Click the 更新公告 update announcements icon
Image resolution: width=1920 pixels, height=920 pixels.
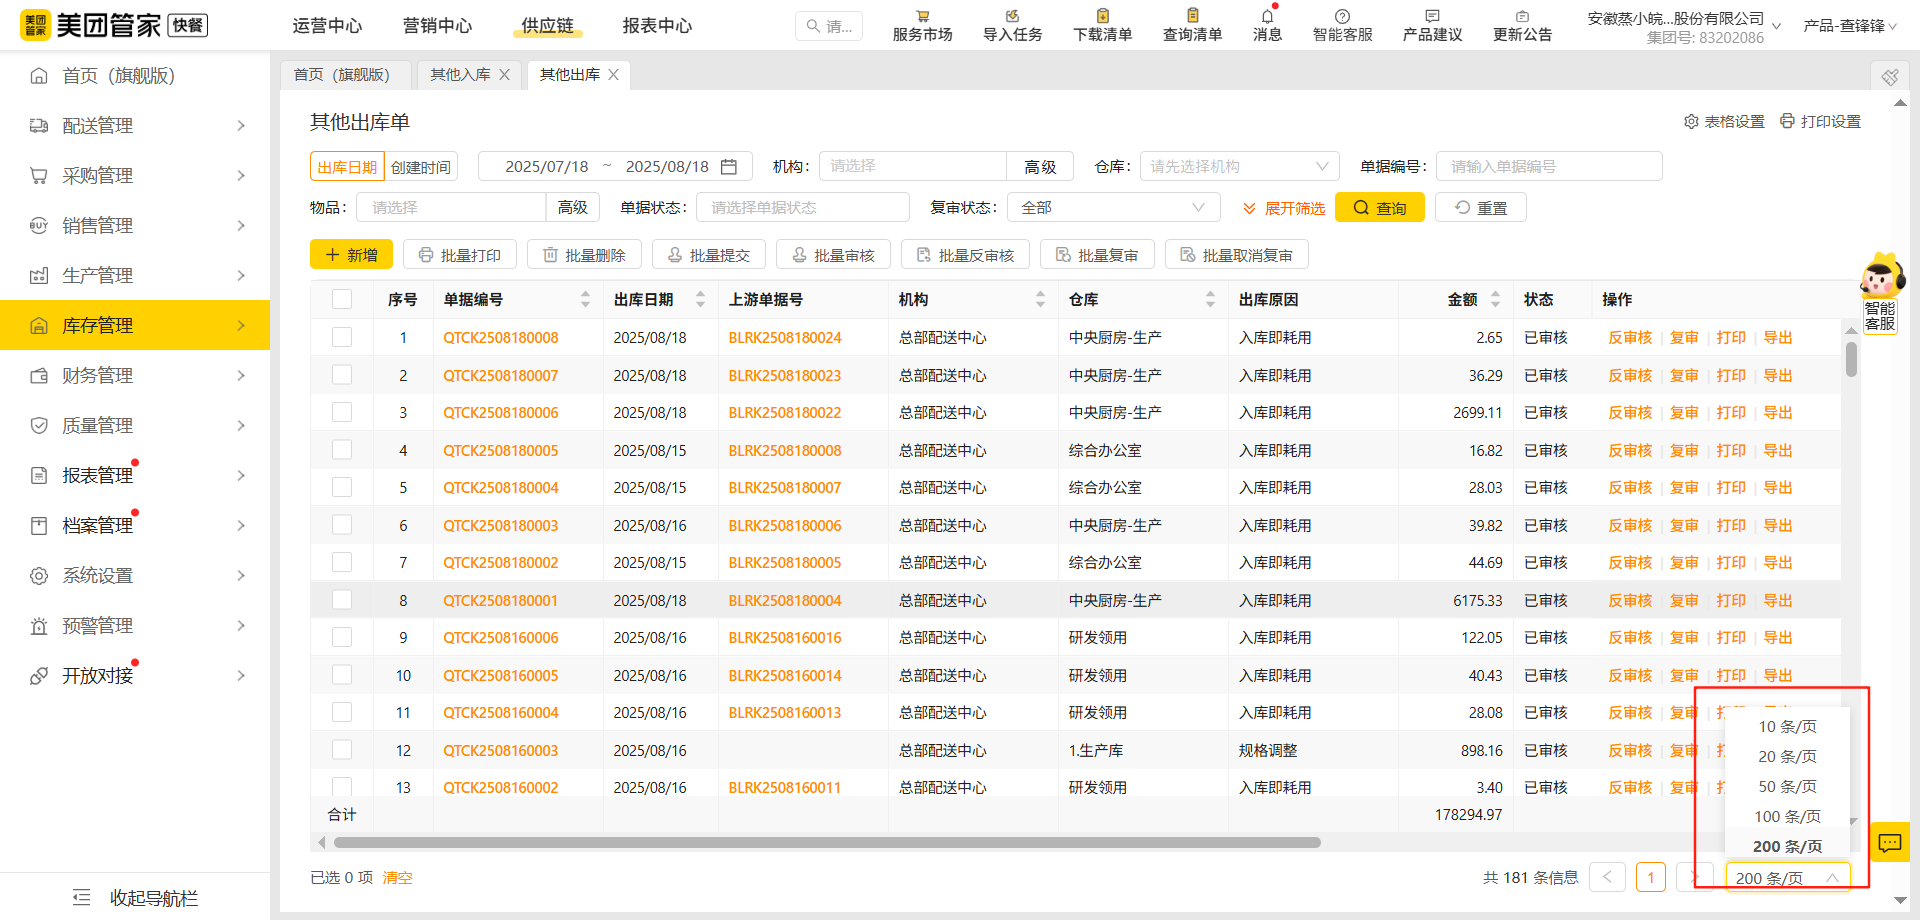[x=1522, y=24]
